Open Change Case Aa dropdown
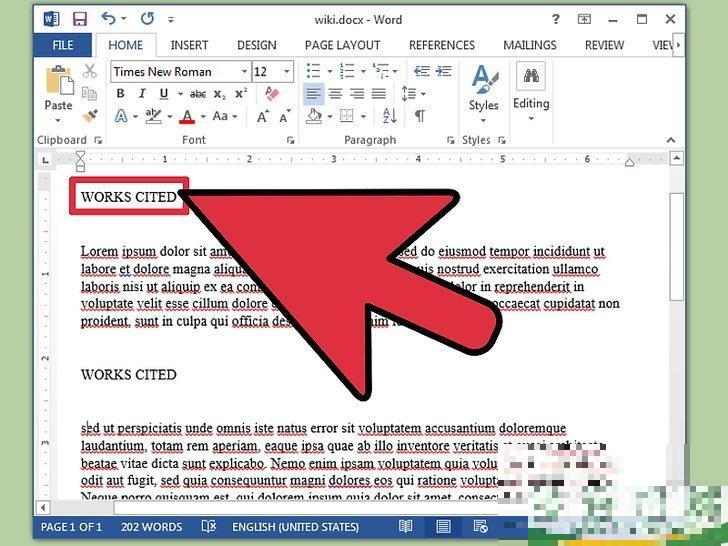Screen dimensions: 728x546 (225, 116)
